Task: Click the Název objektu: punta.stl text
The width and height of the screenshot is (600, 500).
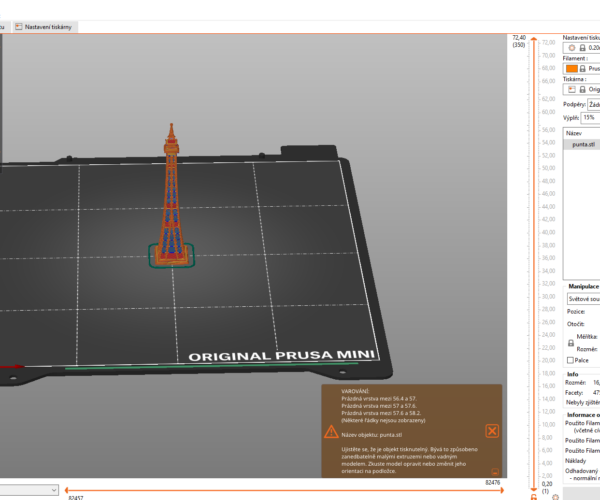Action: (x=372, y=435)
